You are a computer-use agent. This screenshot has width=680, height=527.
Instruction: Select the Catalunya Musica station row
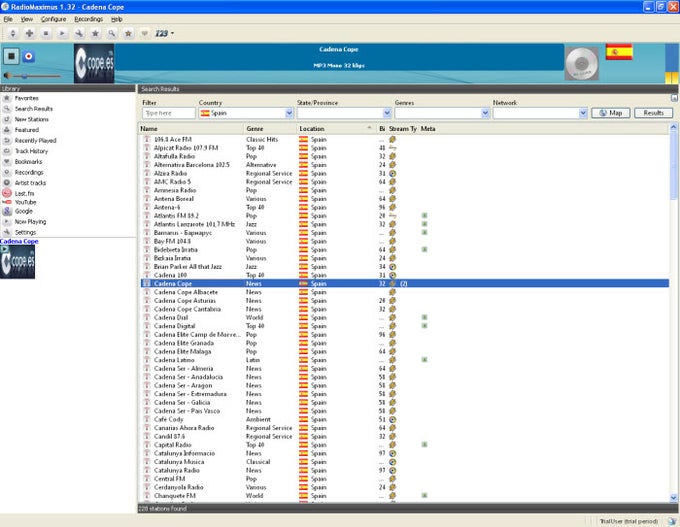click(x=405, y=462)
